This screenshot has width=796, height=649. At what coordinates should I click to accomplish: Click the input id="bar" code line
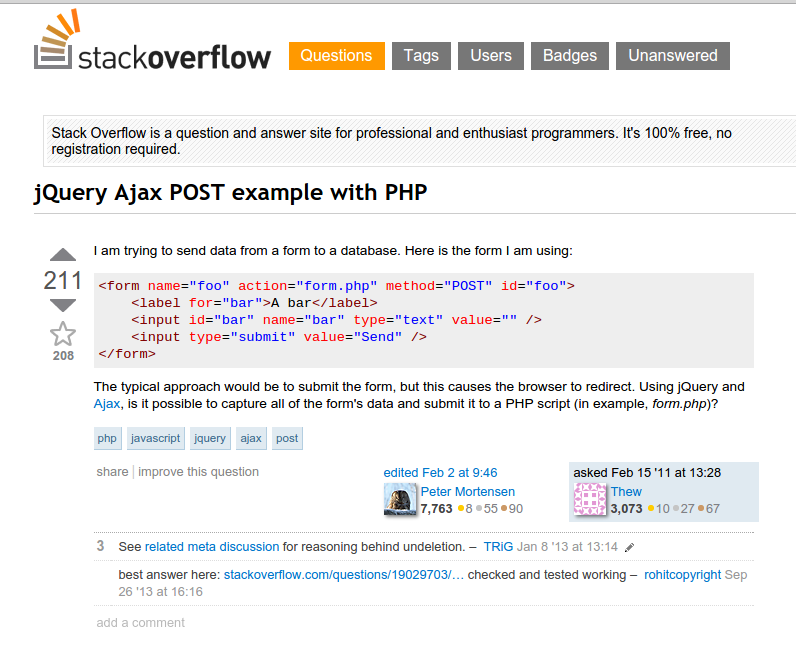tap(337, 320)
